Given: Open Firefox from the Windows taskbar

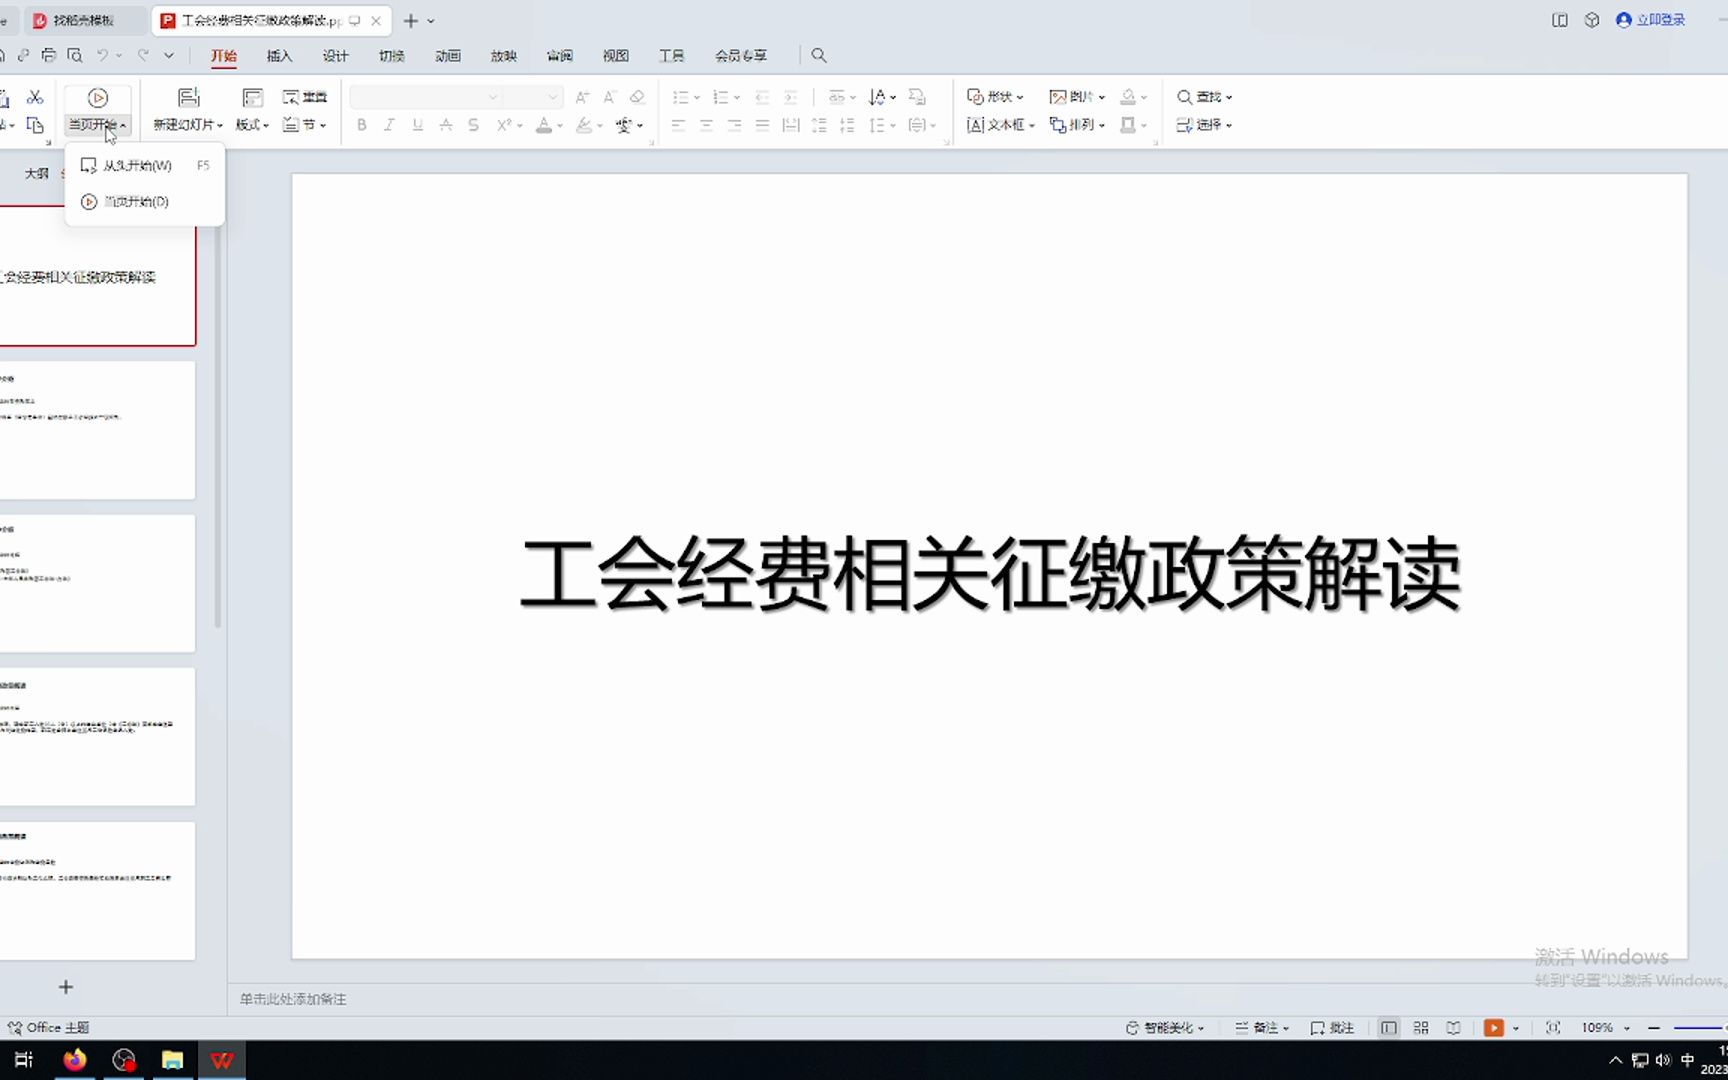Looking at the screenshot, I should 75,1060.
